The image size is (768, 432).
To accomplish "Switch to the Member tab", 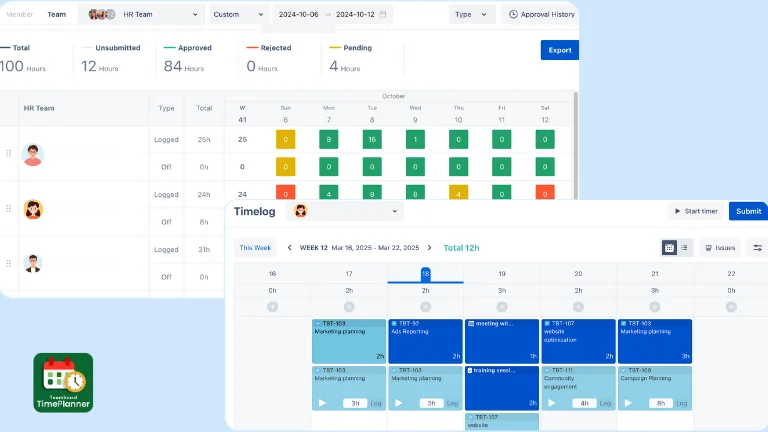I will click(20, 15).
